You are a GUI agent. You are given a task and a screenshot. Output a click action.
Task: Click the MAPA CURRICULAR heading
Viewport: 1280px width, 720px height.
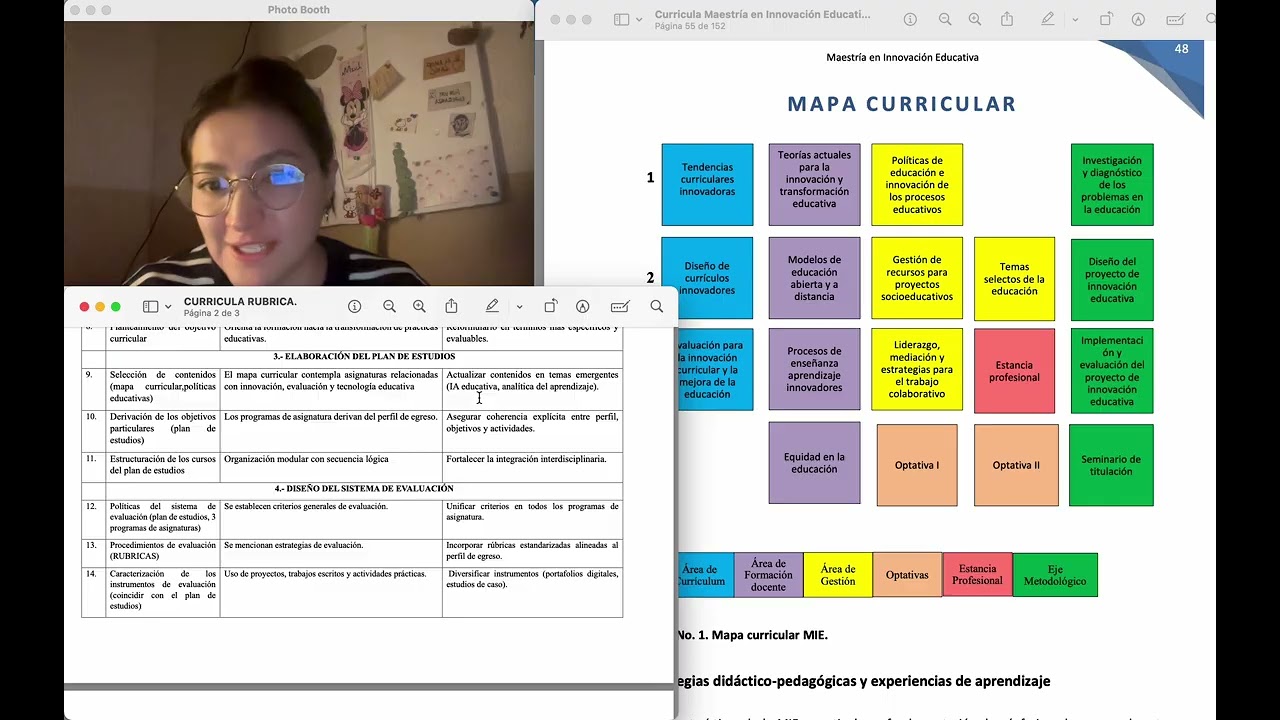(x=902, y=104)
